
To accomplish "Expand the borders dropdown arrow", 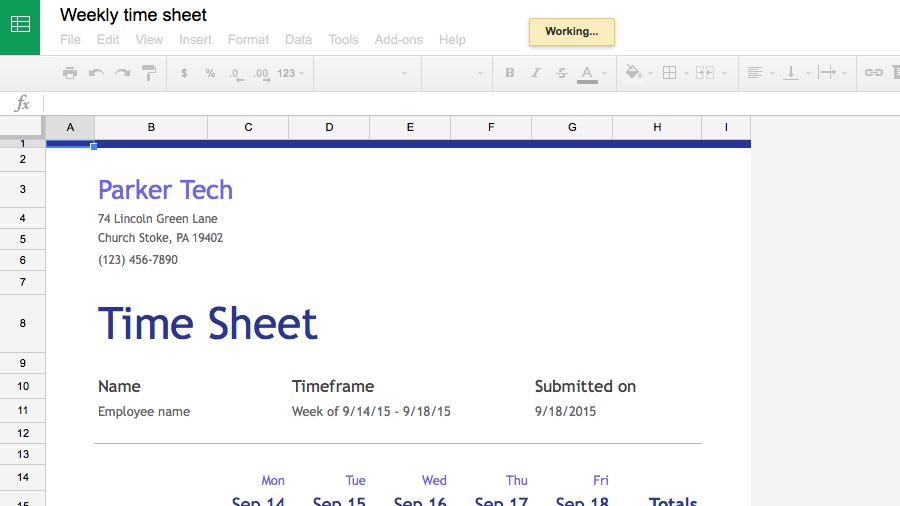I will tap(686, 73).
